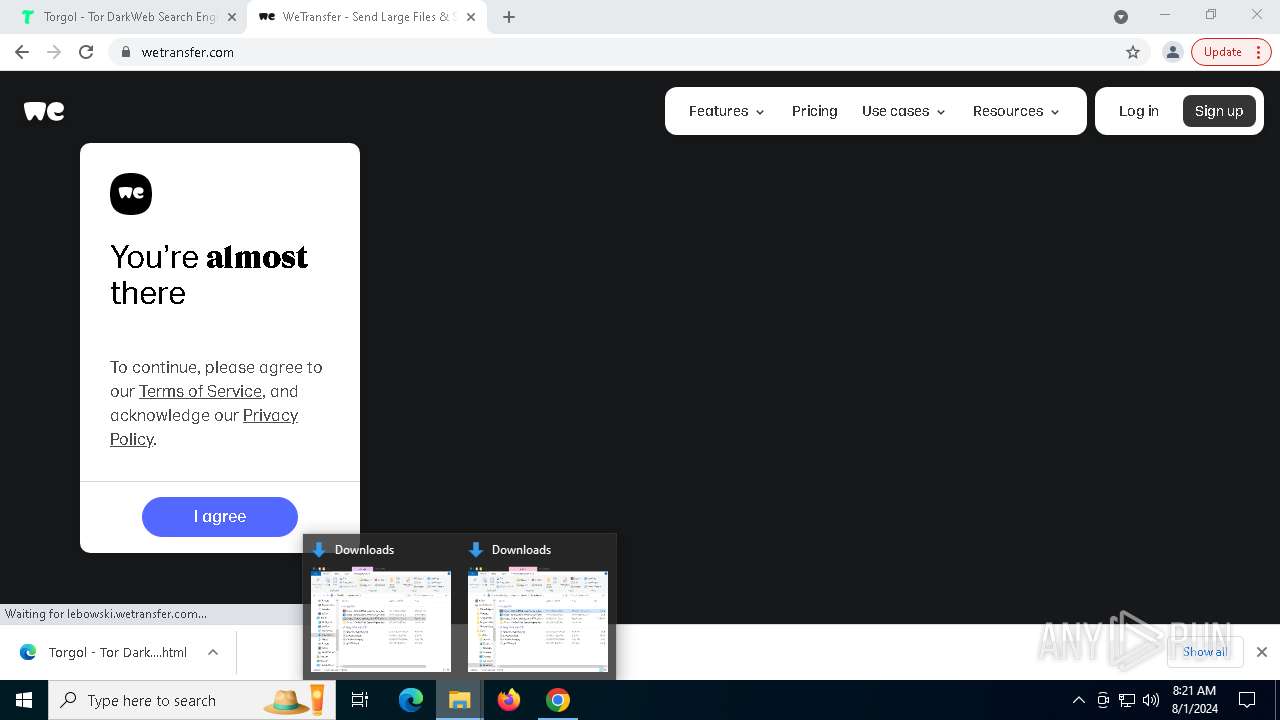
Task: Show hidden system tray icons
Action: pyautogui.click(x=1078, y=700)
